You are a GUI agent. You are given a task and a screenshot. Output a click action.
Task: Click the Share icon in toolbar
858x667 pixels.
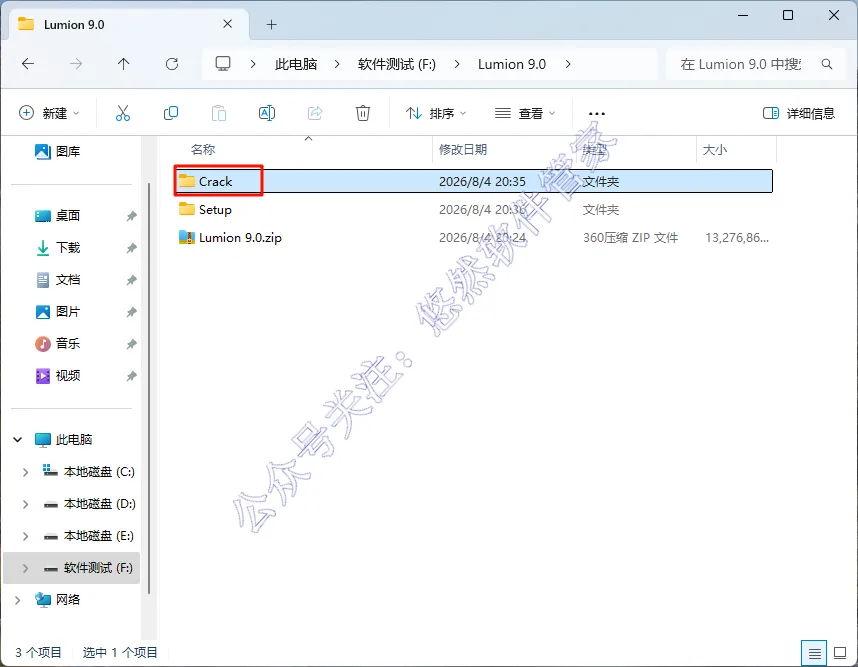click(x=315, y=113)
